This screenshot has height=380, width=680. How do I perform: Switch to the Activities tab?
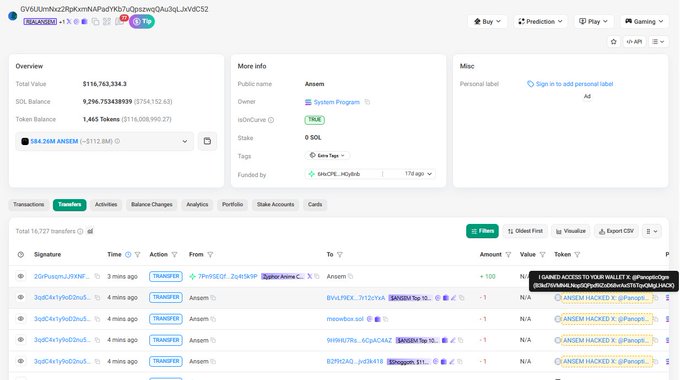[106, 205]
